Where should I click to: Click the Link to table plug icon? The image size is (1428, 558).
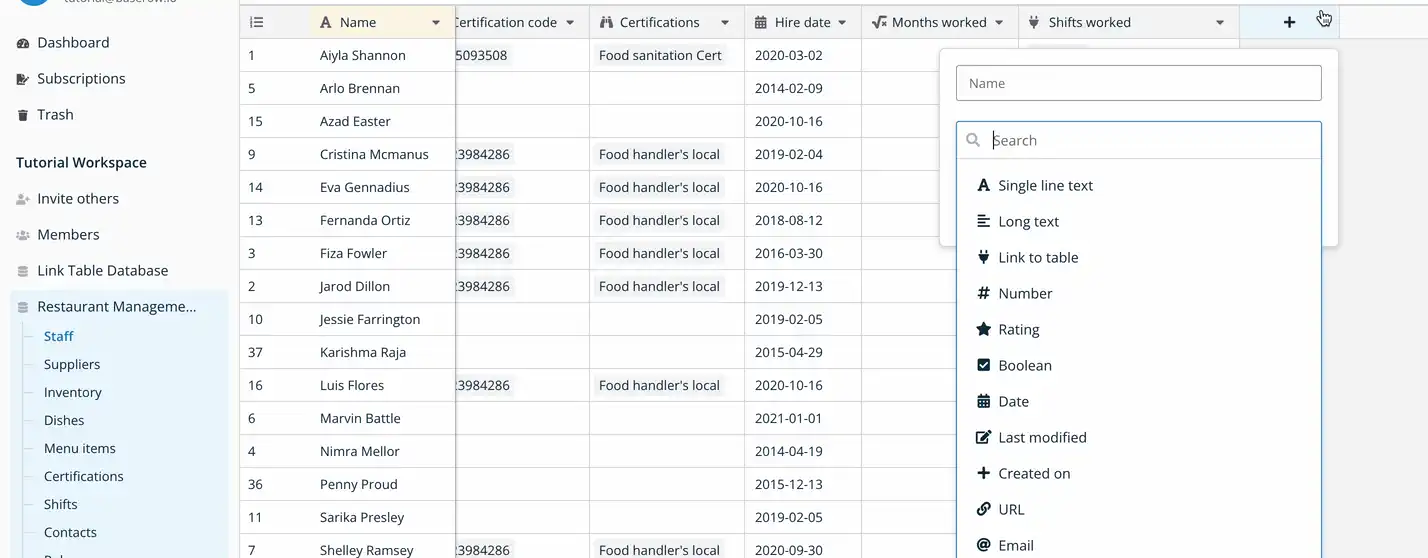point(983,258)
